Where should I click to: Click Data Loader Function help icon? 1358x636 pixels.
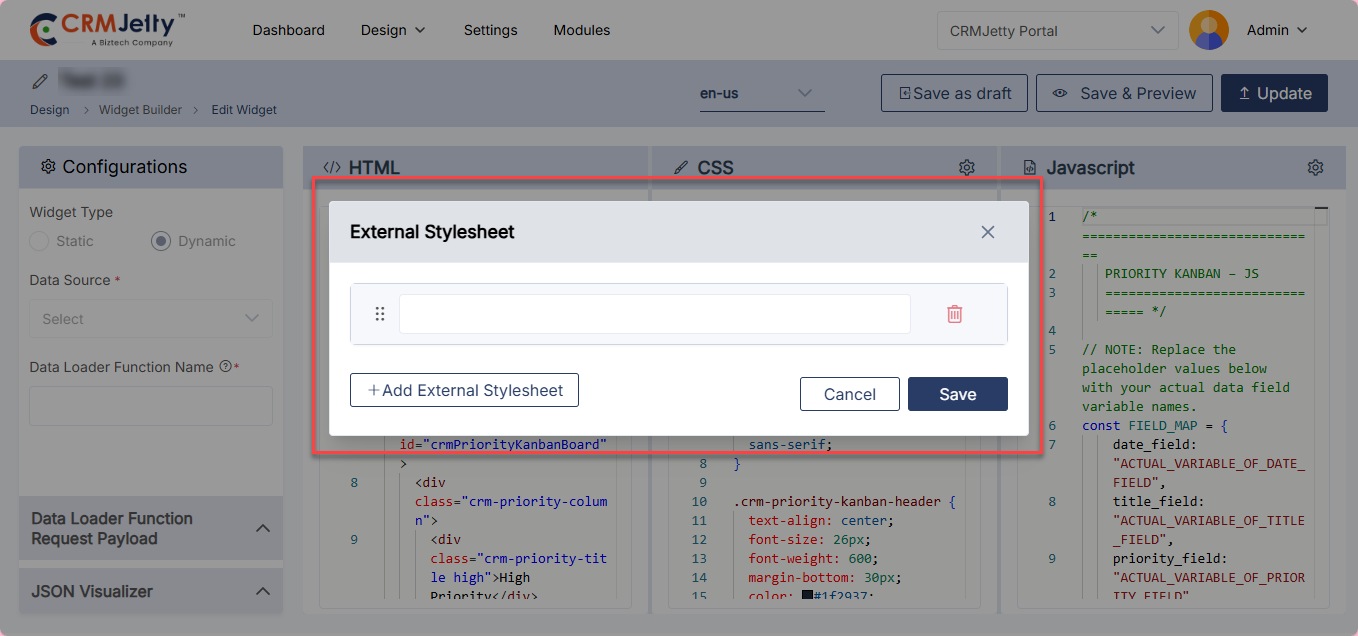coord(225,367)
